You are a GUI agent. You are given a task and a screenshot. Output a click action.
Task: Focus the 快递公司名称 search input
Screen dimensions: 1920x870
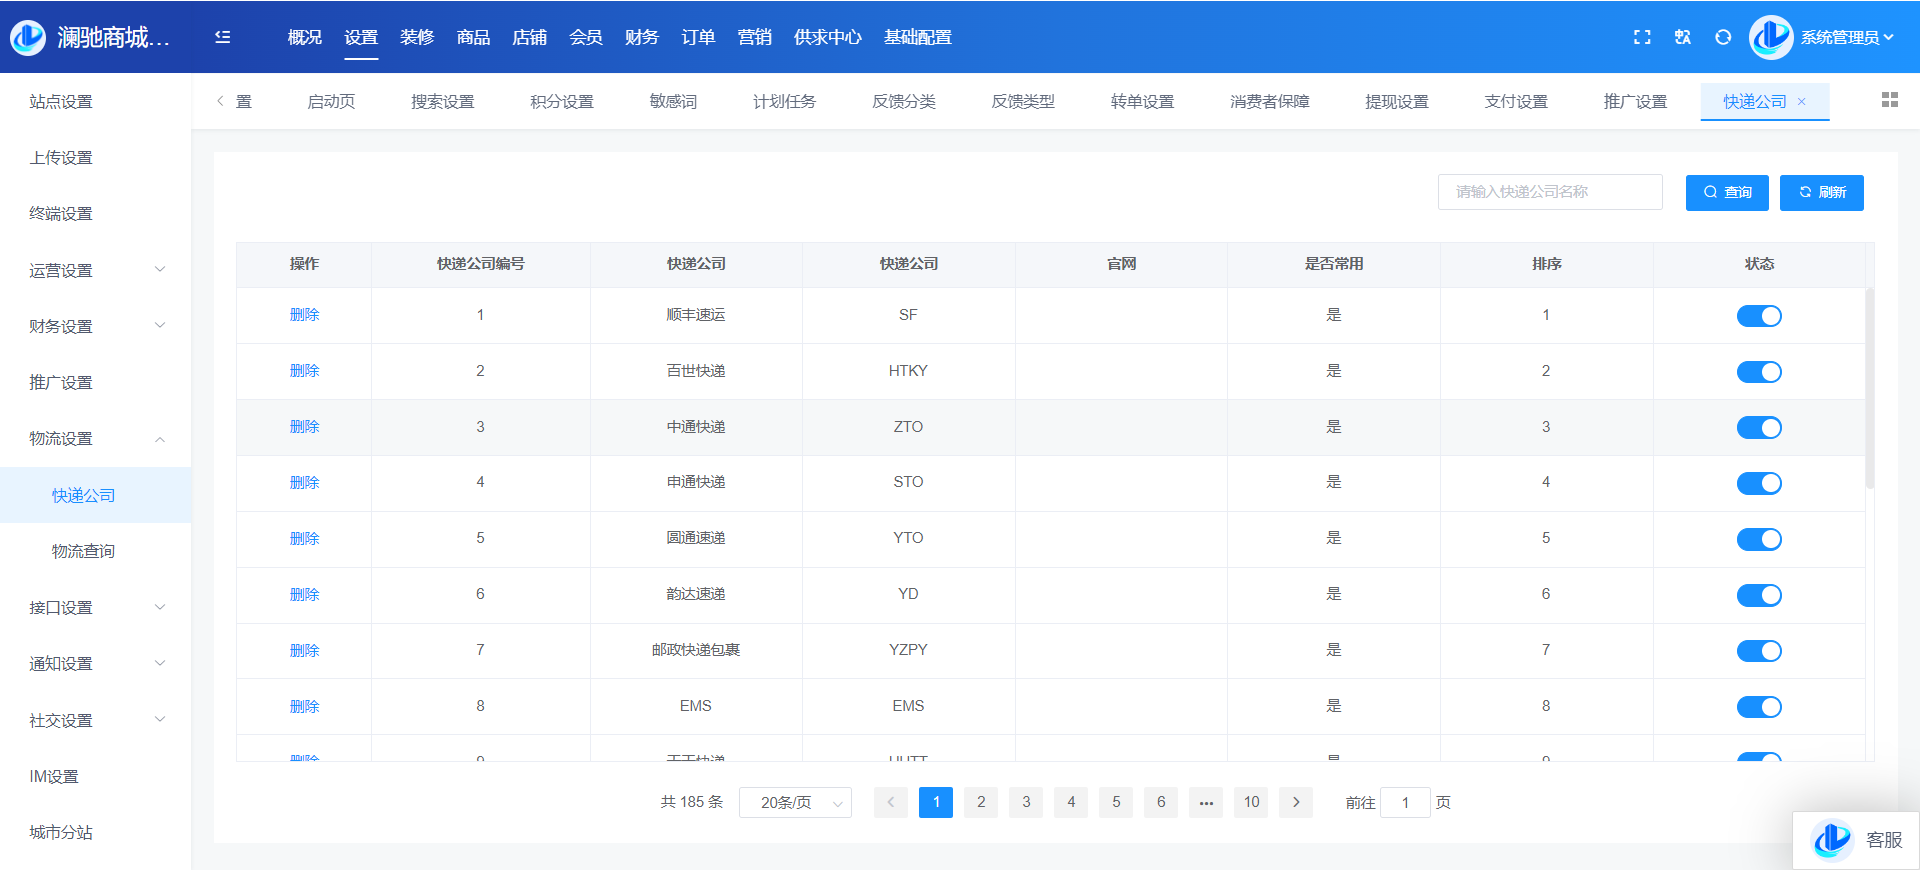1549,192
